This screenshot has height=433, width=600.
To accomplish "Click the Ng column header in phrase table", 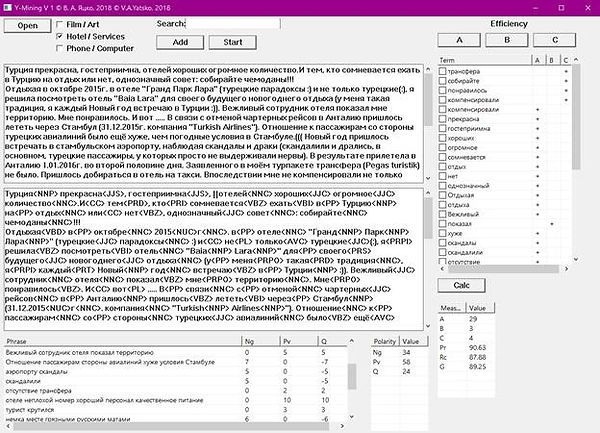I will [261, 341].
